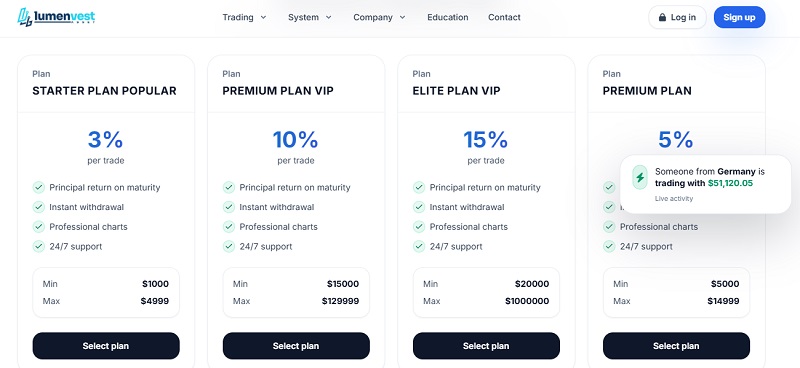Expand the Trading menu chevron
Viewport: 800px width, 368px height.
(263, 17)
